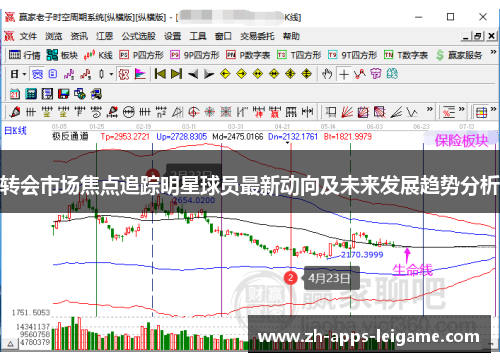Open the 公式选股 menu
Viewport: 500px width, 362px height.
click(x=138, y=36)
